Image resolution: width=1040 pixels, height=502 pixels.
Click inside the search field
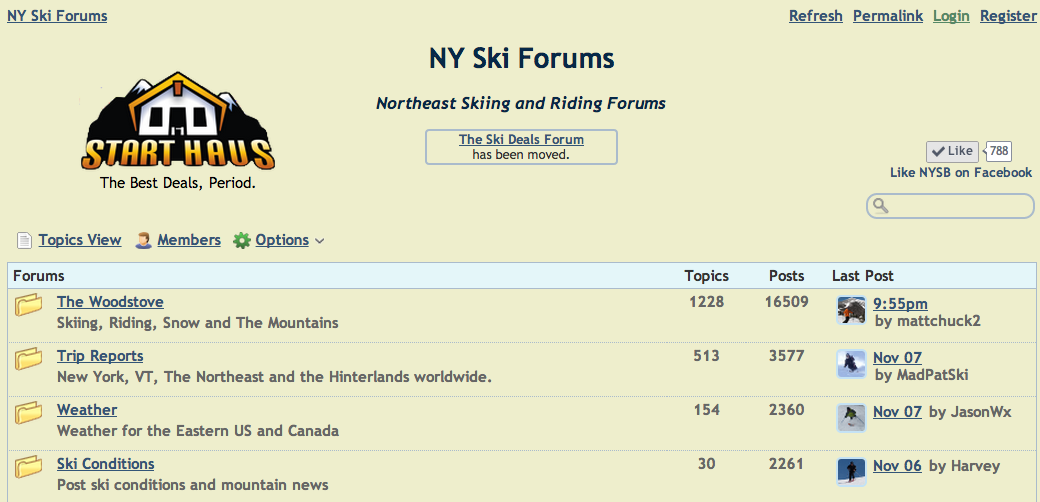click(x=955, y=206)
